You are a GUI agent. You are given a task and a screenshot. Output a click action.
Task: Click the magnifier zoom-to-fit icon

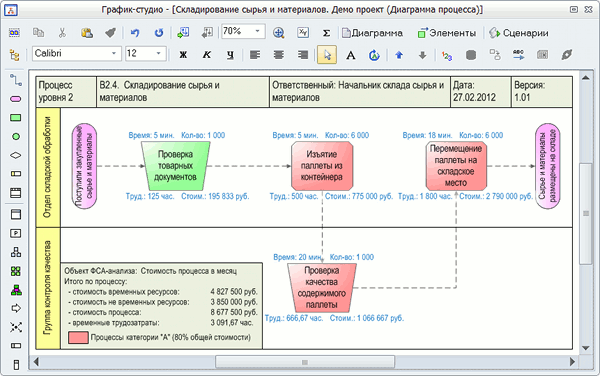click(x=279, y=33)
